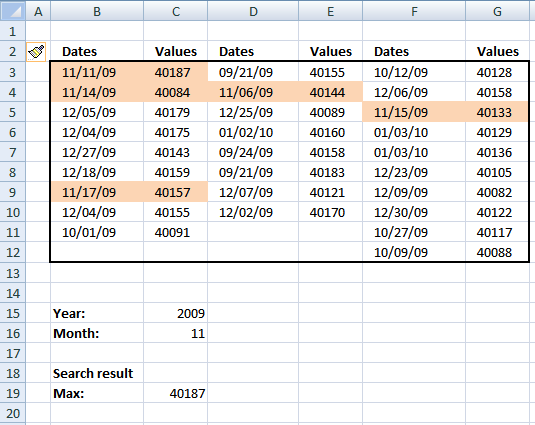Click the Select All corner triangle

(13, 11)
